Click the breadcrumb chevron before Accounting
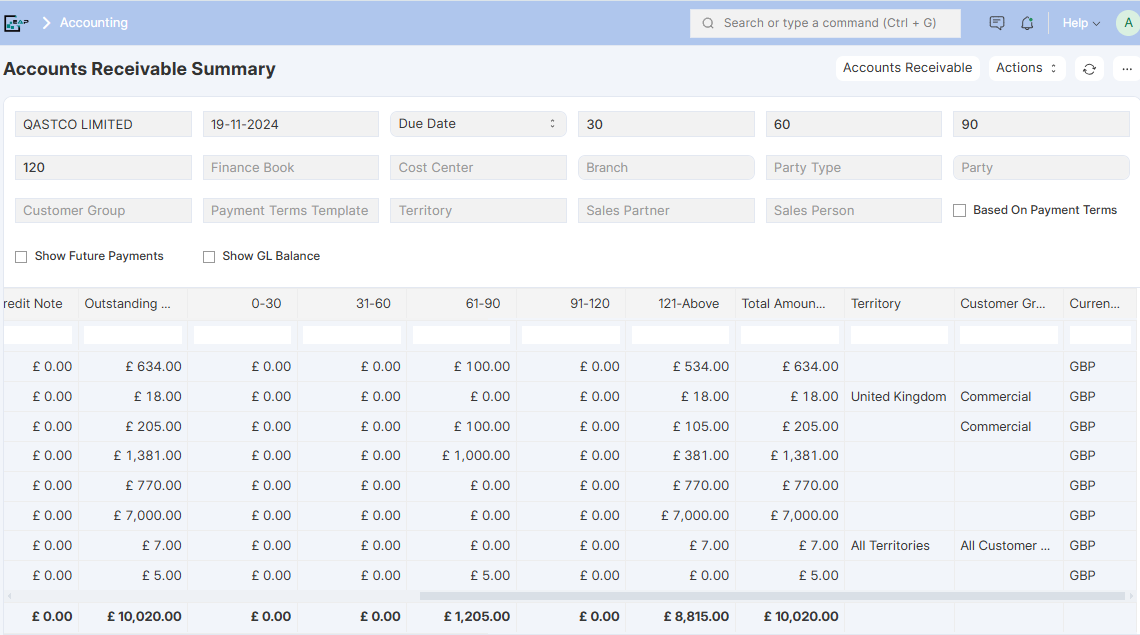This screenshot has width=1140, height=635. pos(47,23)
